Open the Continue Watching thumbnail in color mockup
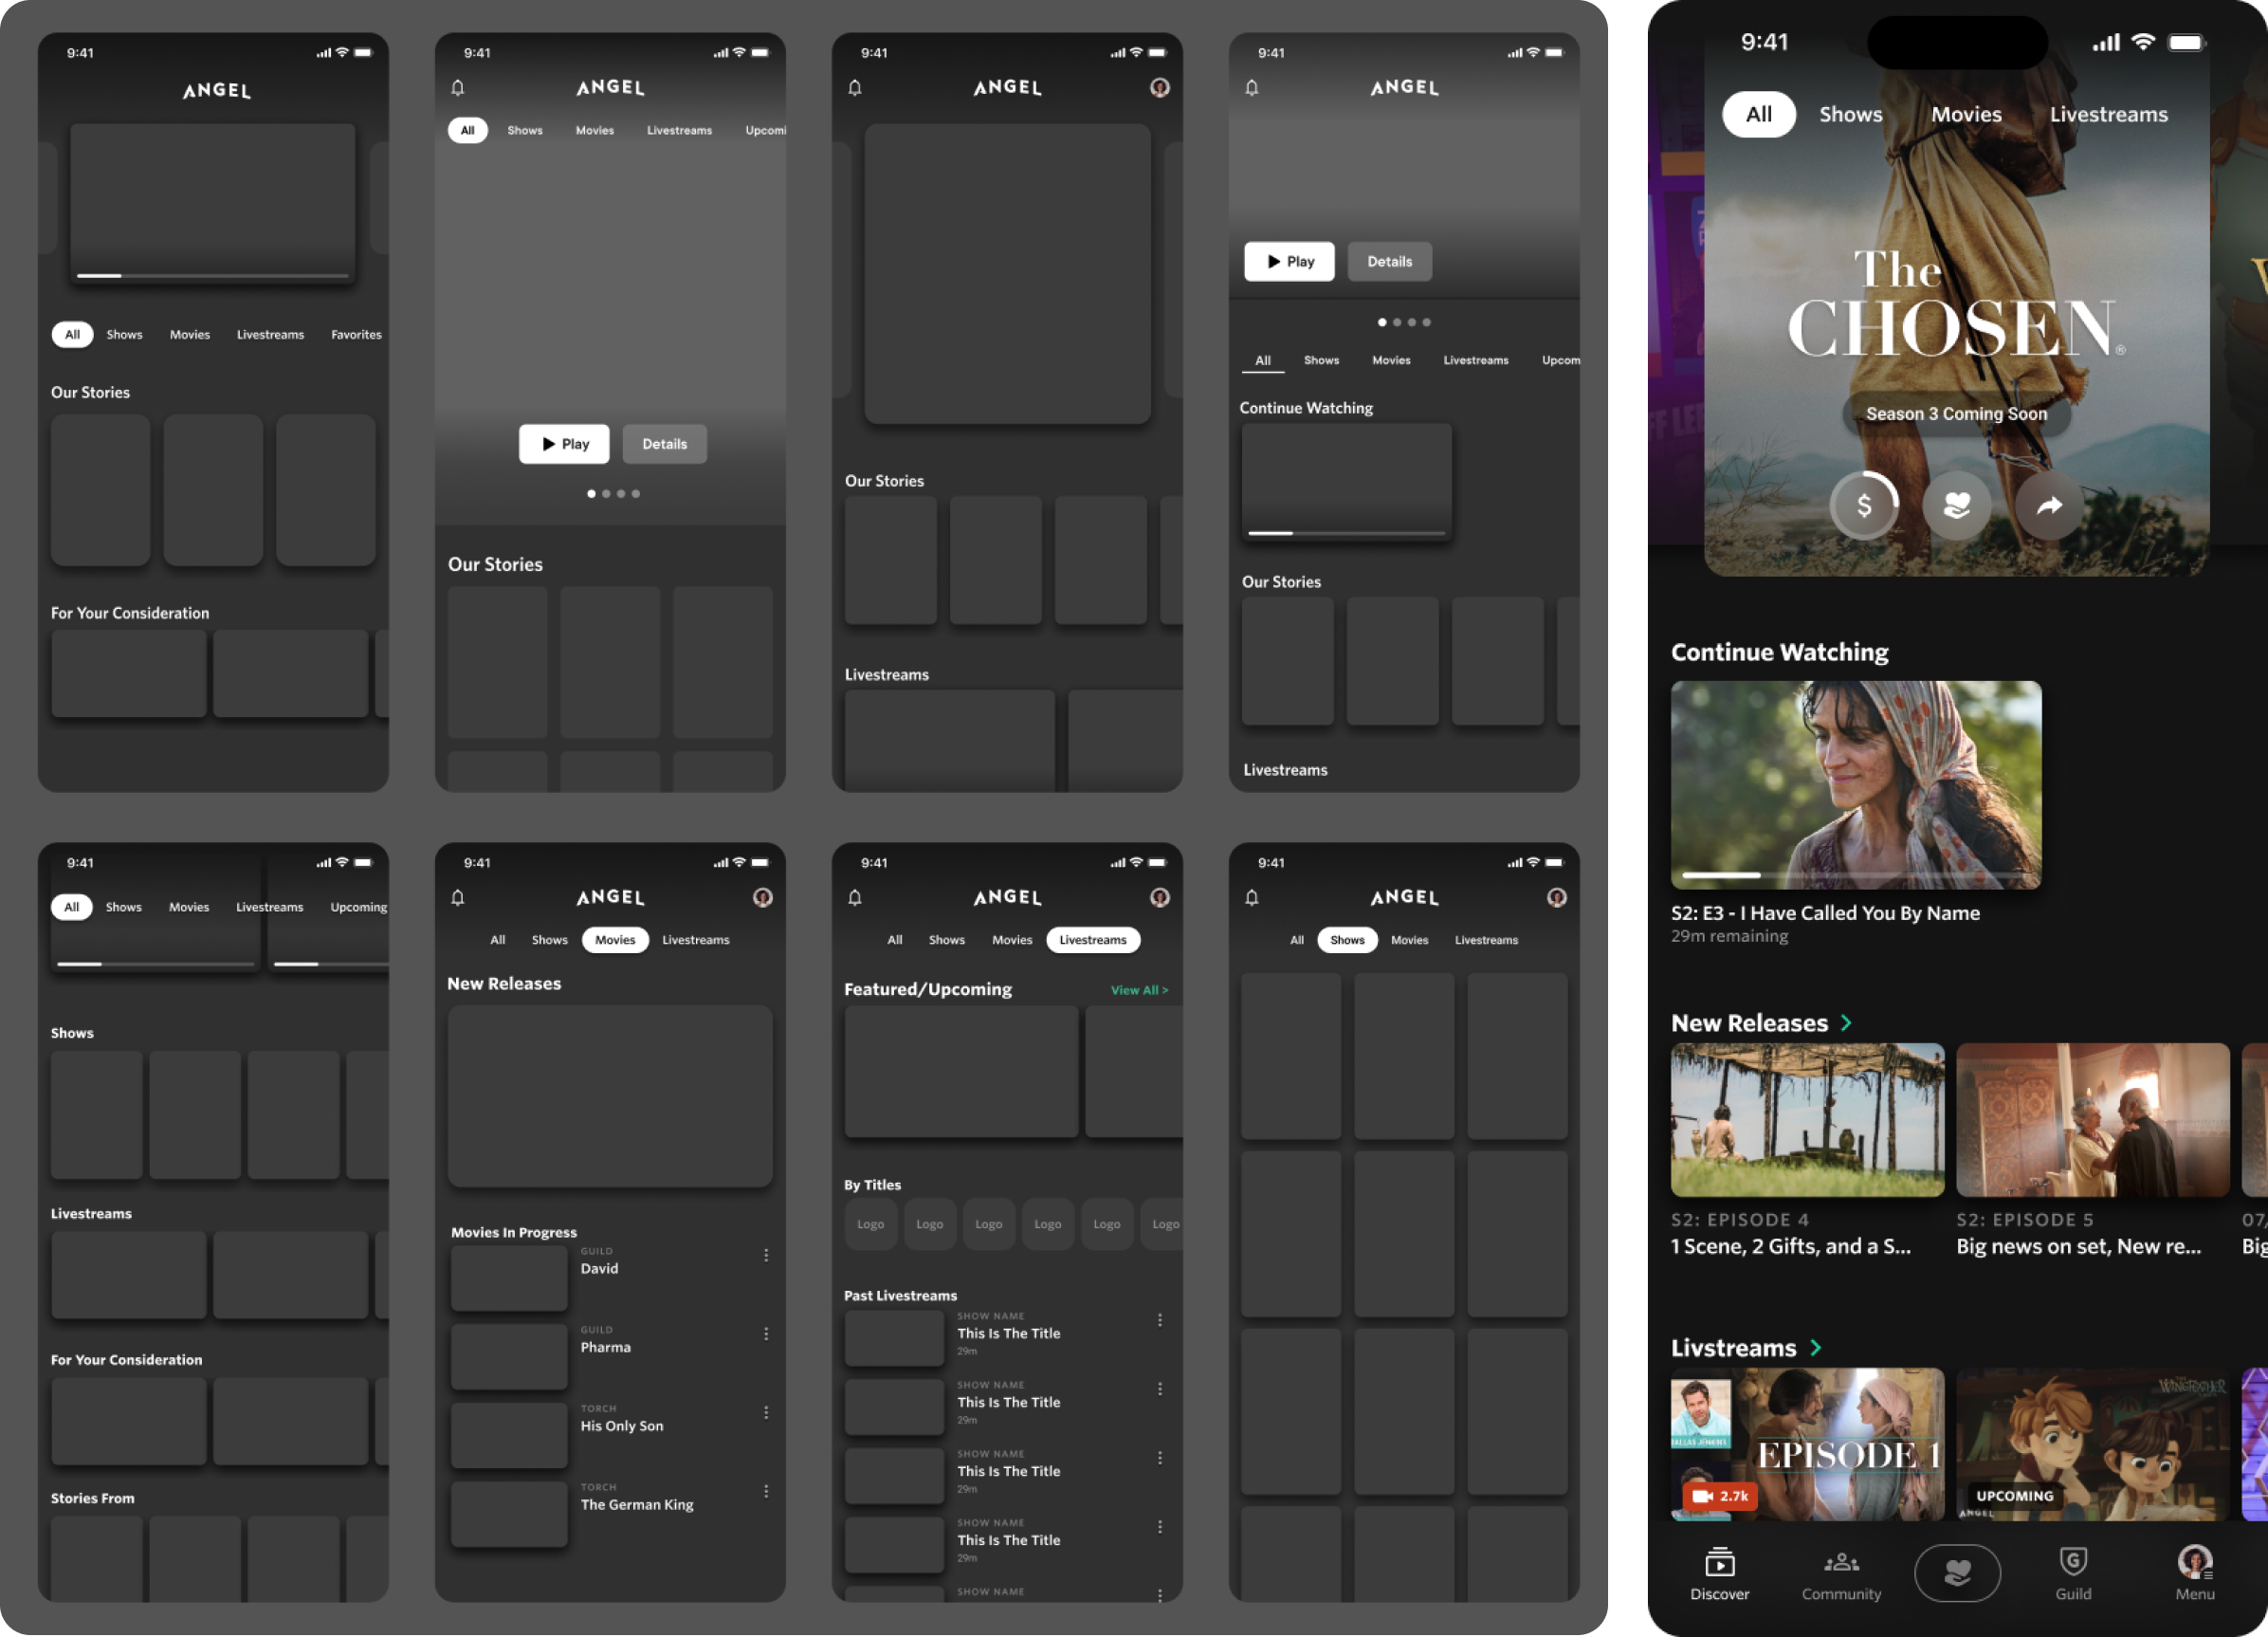This screenshot has width=2268, height=1637. [1856, 785]
